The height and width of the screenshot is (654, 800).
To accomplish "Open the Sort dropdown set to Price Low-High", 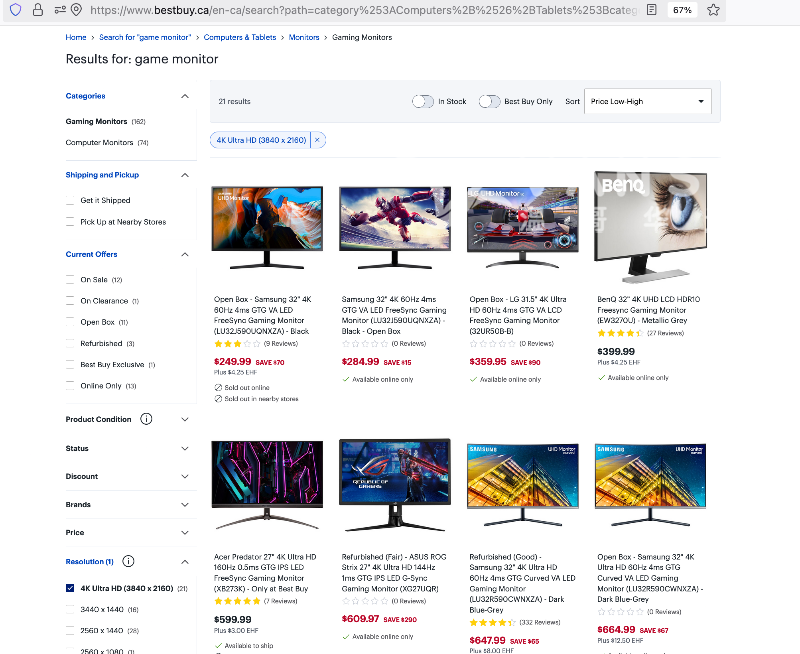I will 647,101.
